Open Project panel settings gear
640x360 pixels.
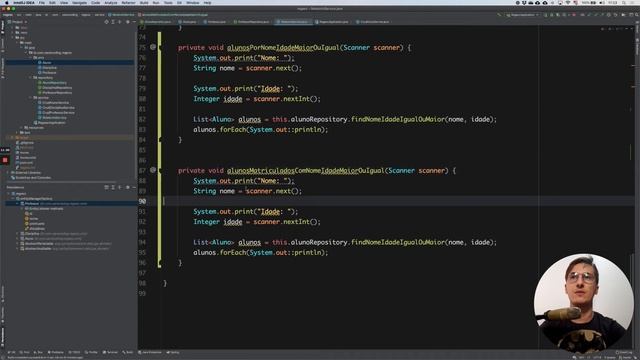click(127, 22)
